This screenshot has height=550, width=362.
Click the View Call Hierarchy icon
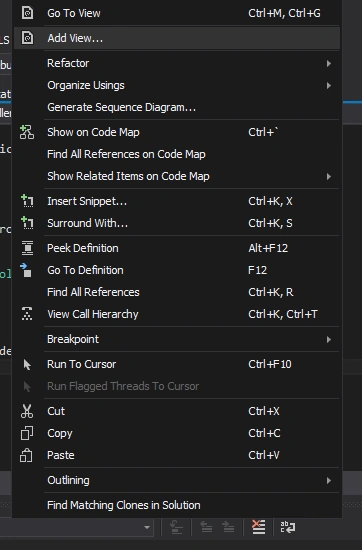point(27,314)
